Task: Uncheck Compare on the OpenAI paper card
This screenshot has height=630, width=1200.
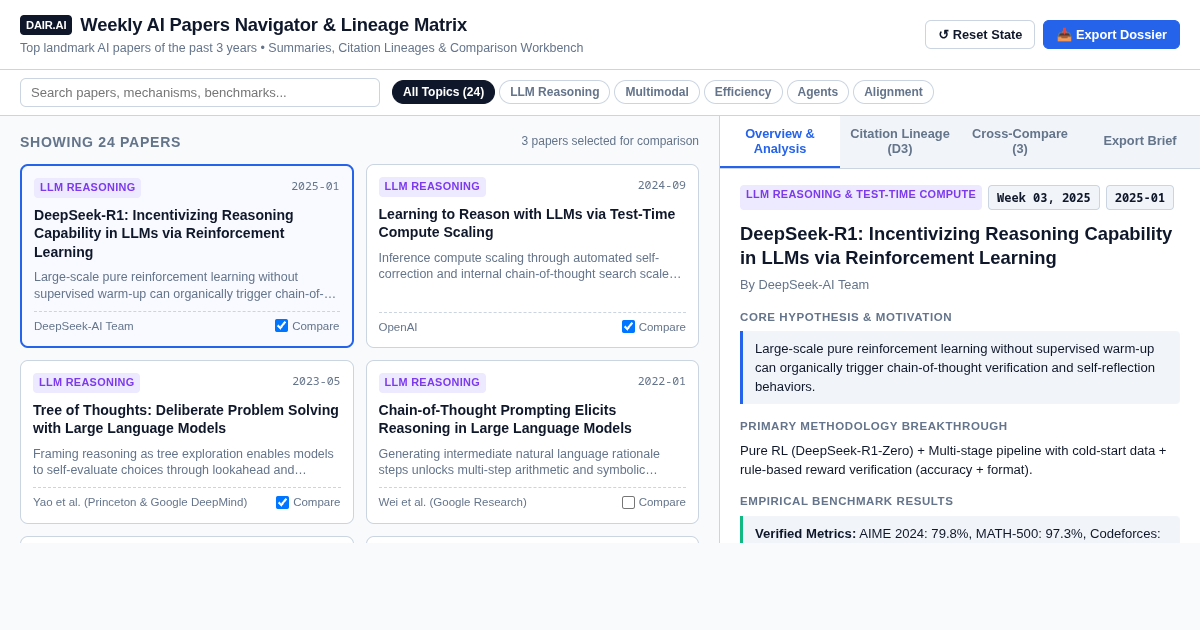Action: tap(628, 327)
